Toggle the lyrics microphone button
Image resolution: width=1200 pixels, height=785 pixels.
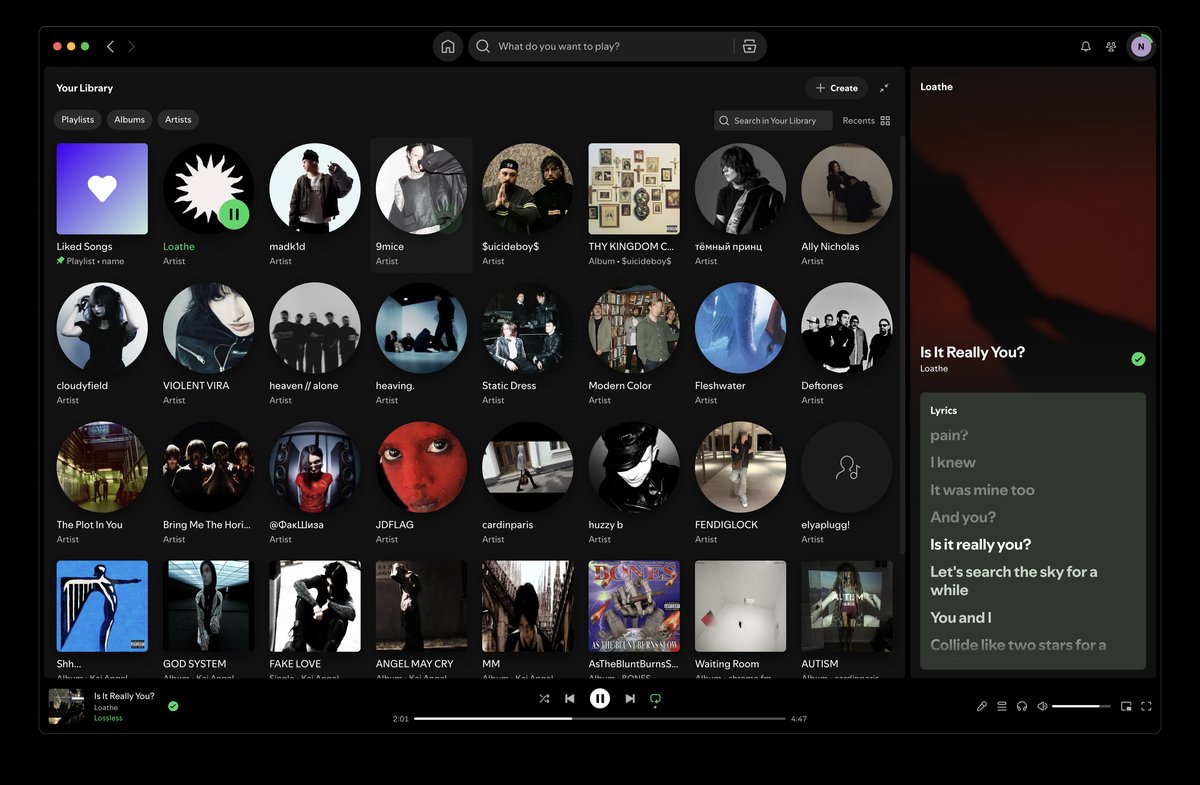tap(982, 706)
